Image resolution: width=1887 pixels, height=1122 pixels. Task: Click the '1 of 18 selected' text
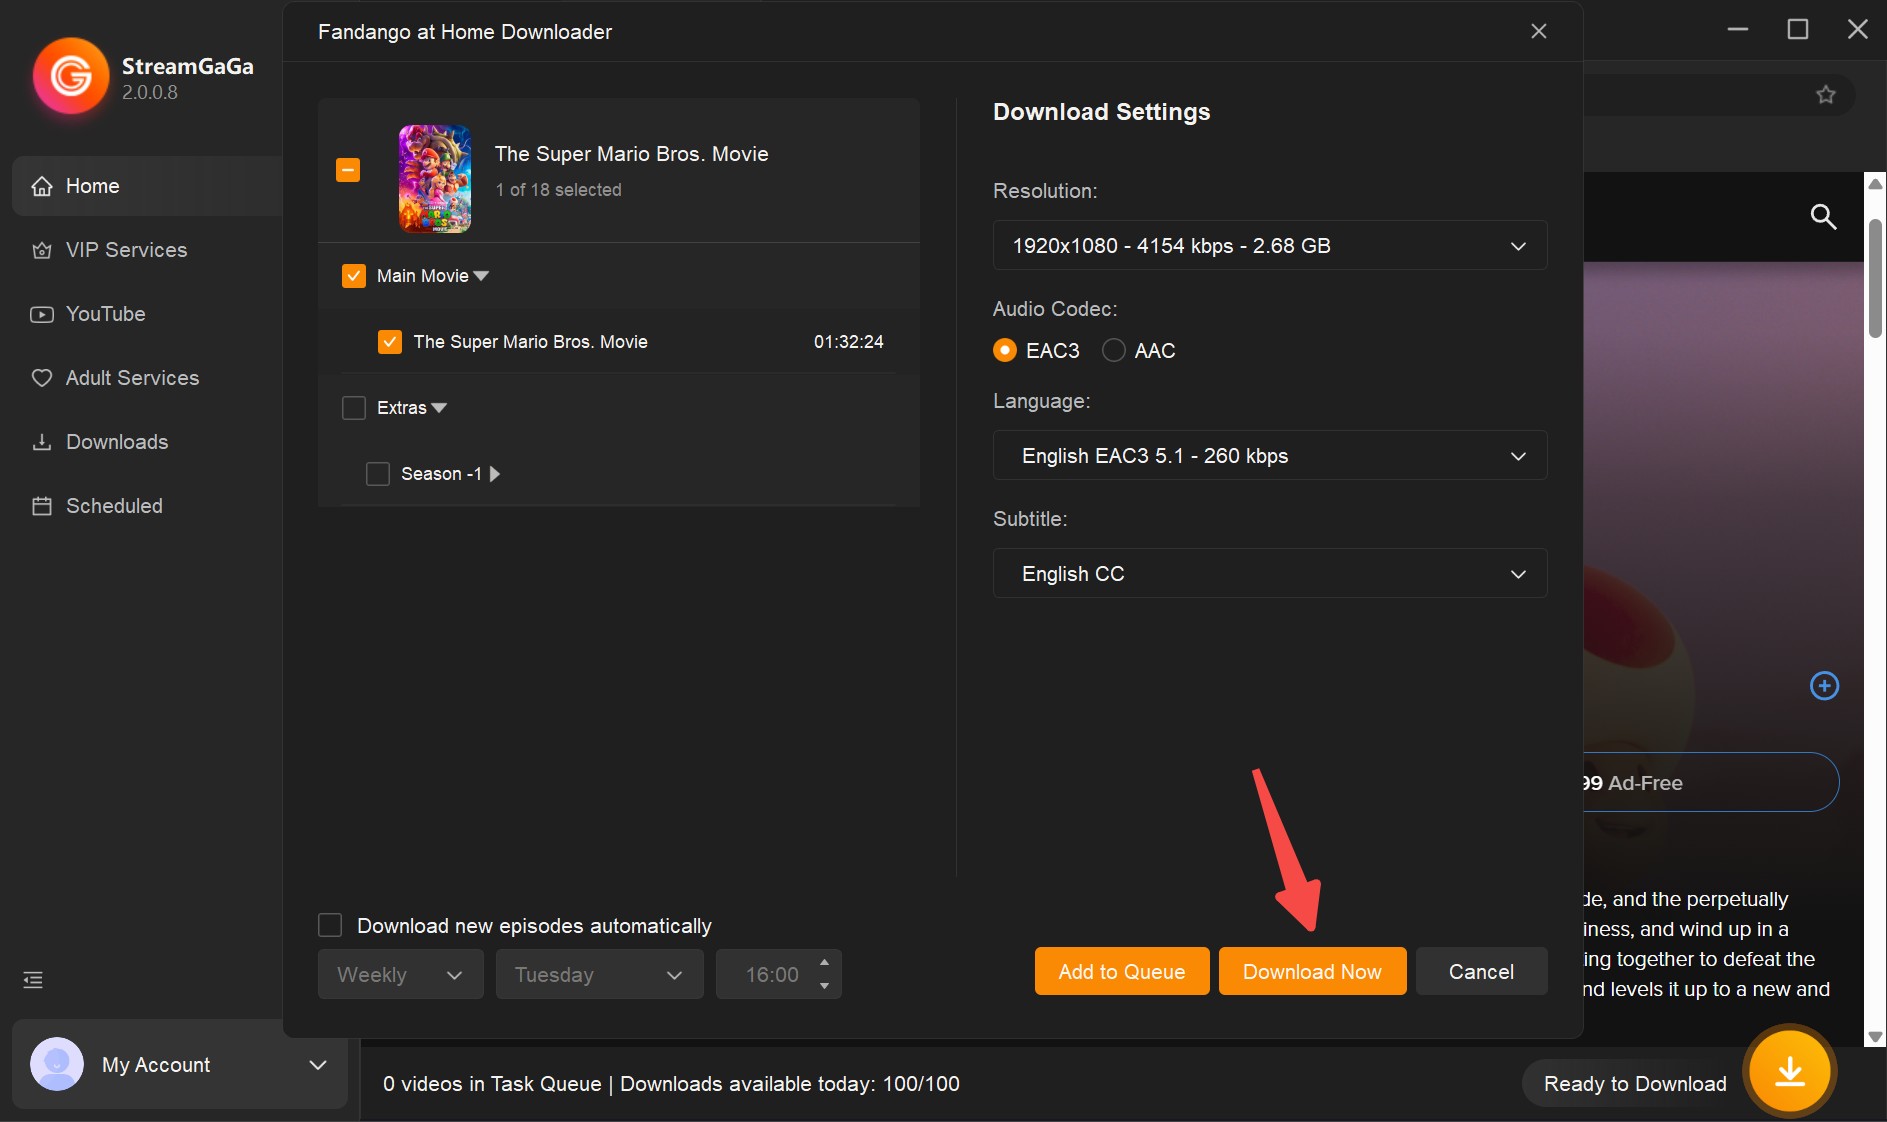pos(558,190)
